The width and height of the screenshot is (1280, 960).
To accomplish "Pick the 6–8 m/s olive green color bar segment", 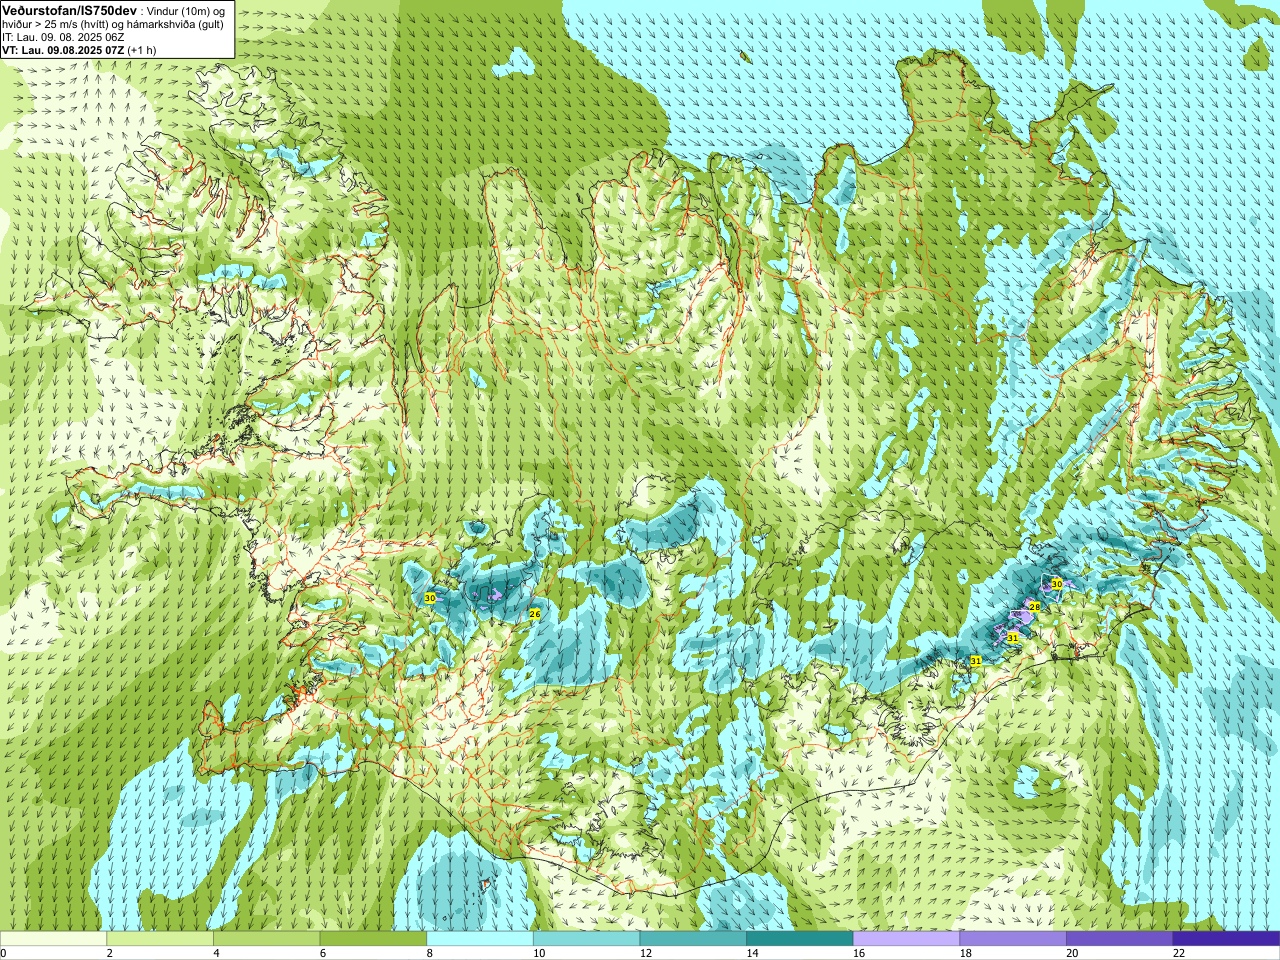I will point(373,939).
